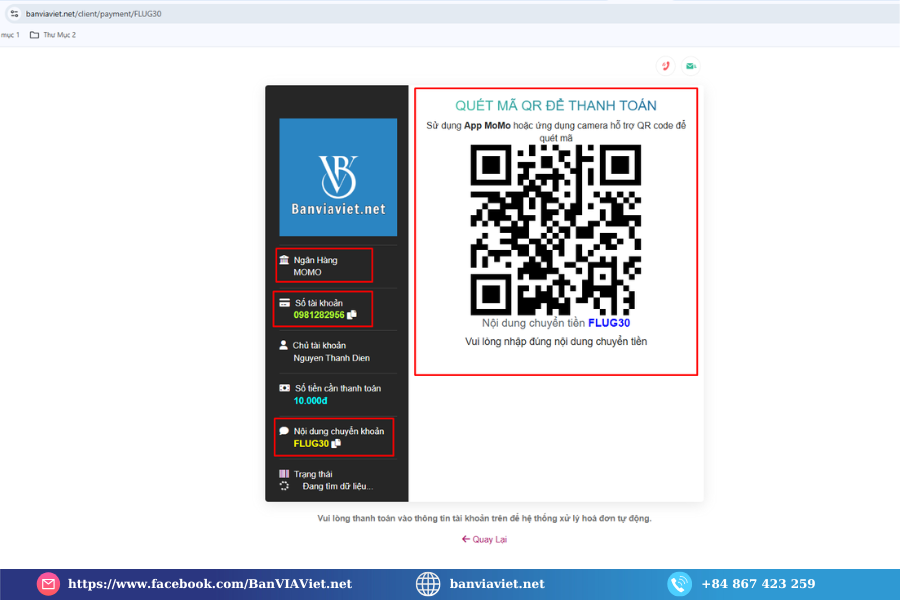
Task: Go back via the Quay Lại link
Action: 484,539
